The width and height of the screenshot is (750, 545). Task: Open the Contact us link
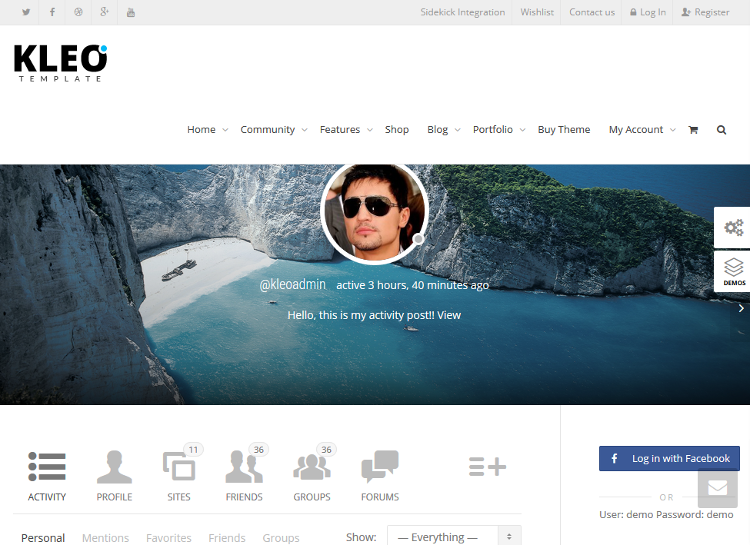(x=592, y=12)
